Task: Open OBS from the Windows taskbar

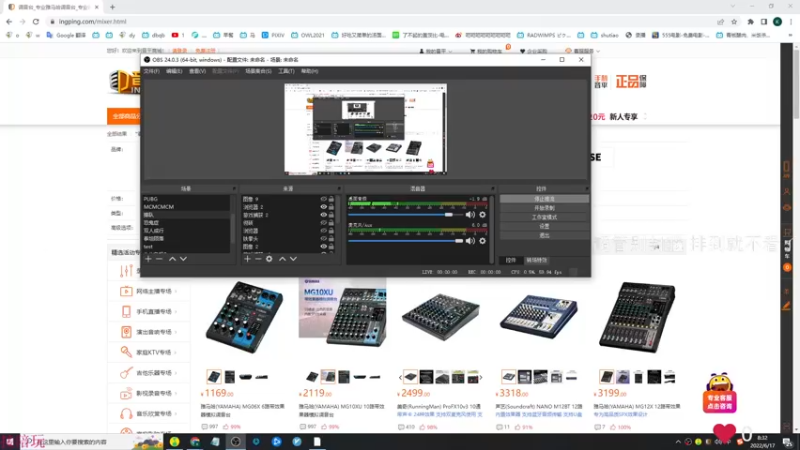Action: [235, 441]
